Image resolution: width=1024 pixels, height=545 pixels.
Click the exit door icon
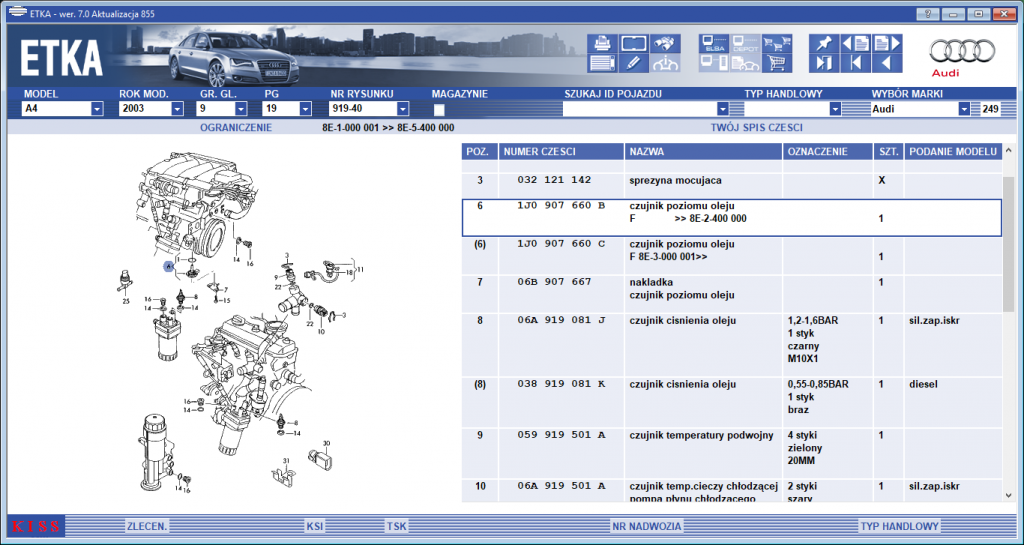click(x=824, y=63)
